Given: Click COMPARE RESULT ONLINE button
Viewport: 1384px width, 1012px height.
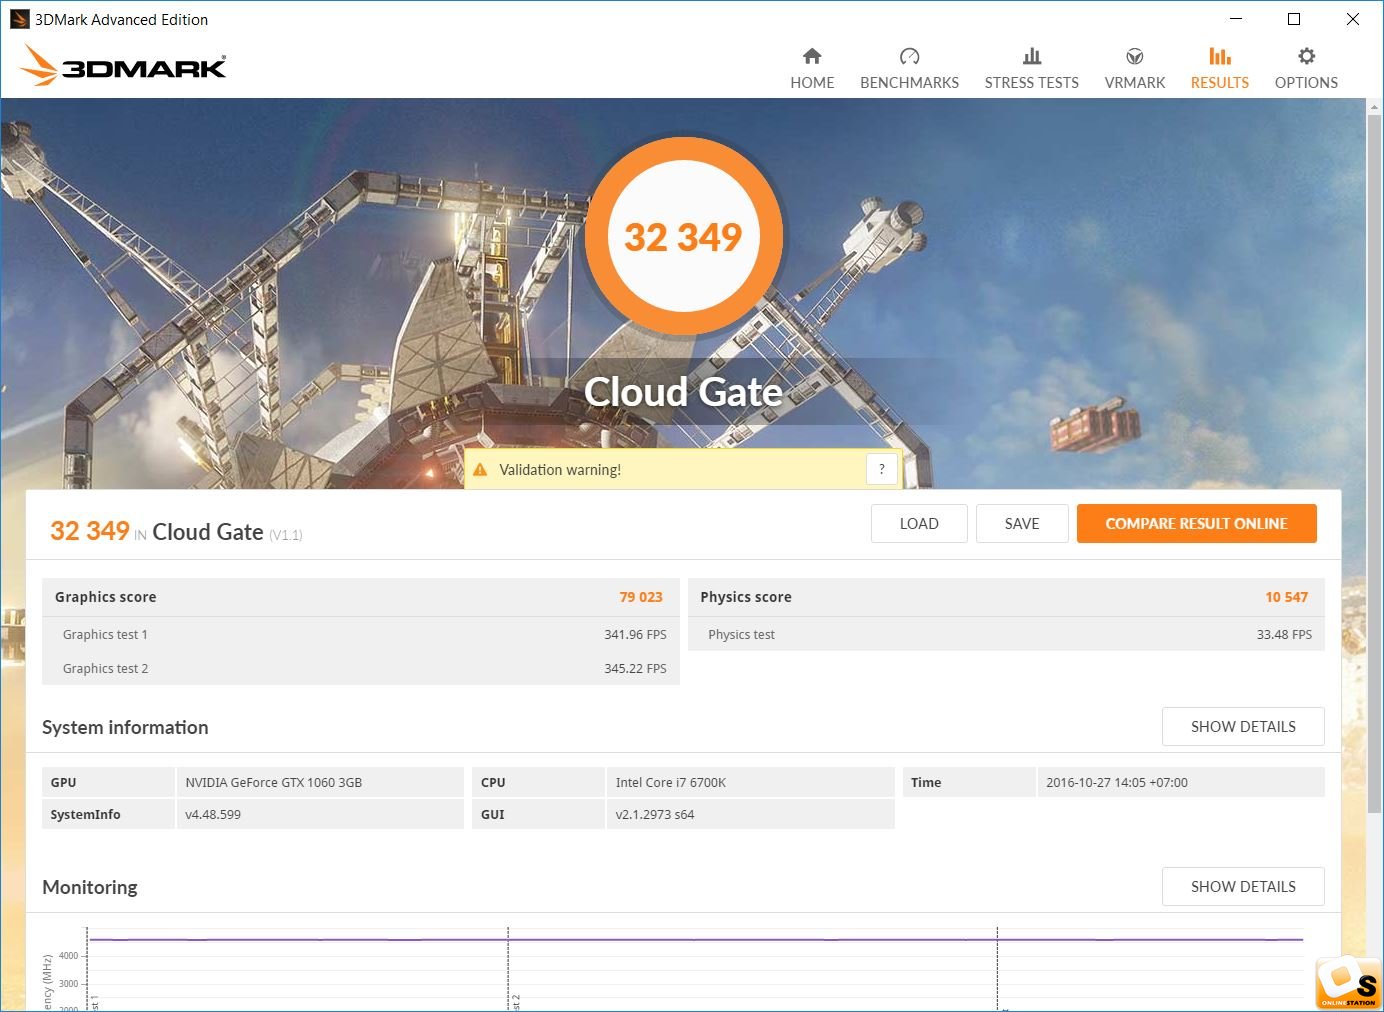Looking at the screenshot, I should pyautogui.click(x=1196, y=524).
